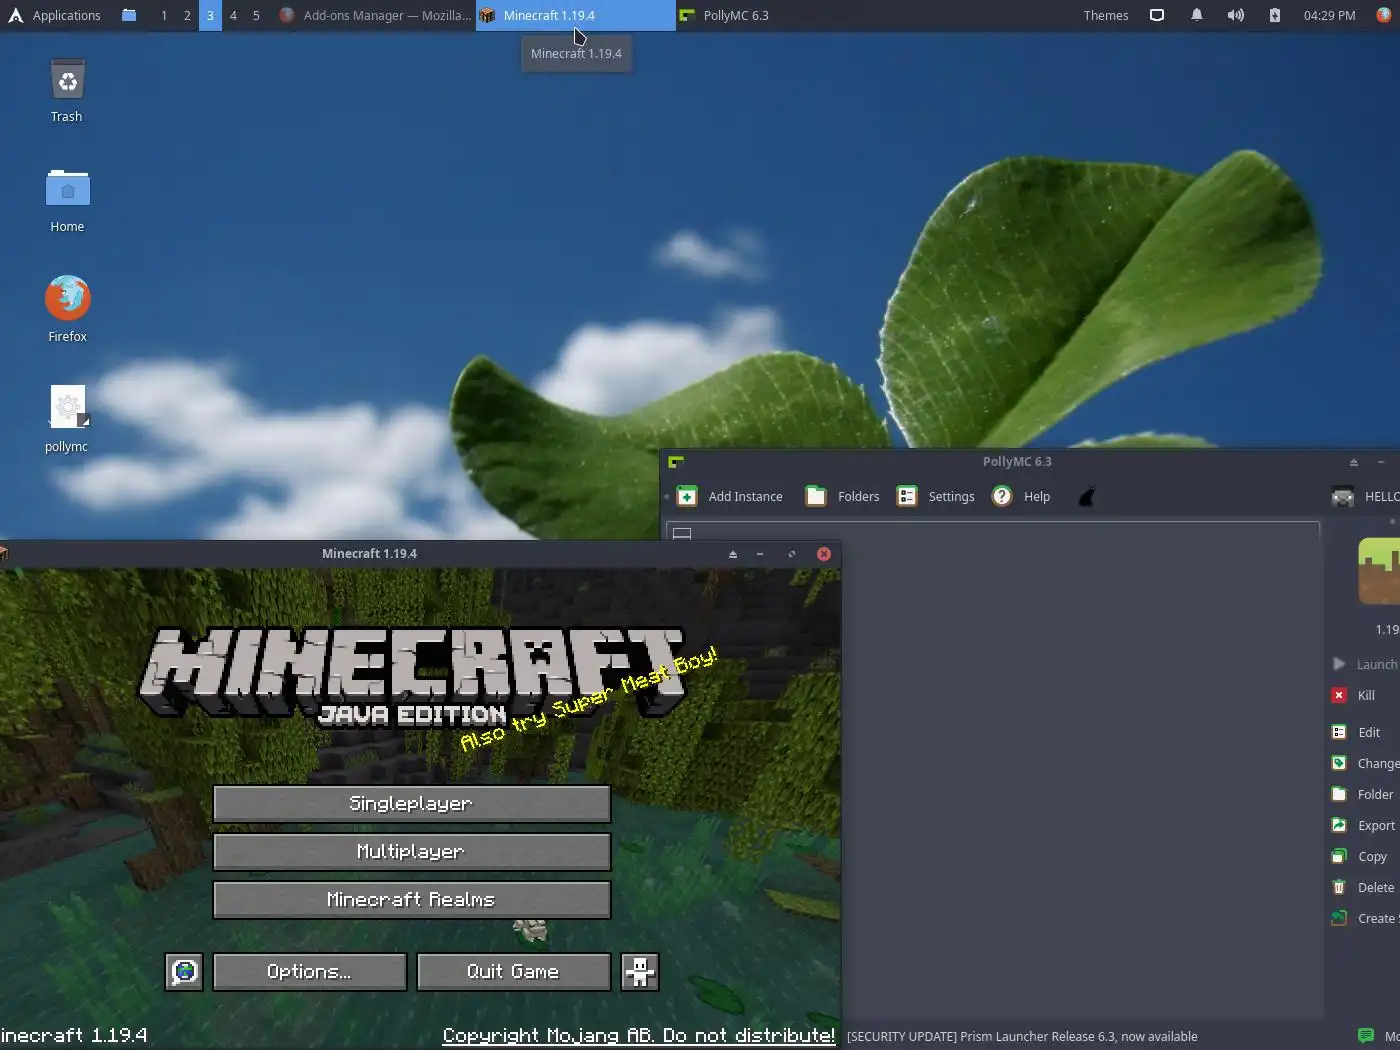1400x1050 pixels.
Task: Click the Firefox icon in the system tray
Action: (x=1384, y=15)
